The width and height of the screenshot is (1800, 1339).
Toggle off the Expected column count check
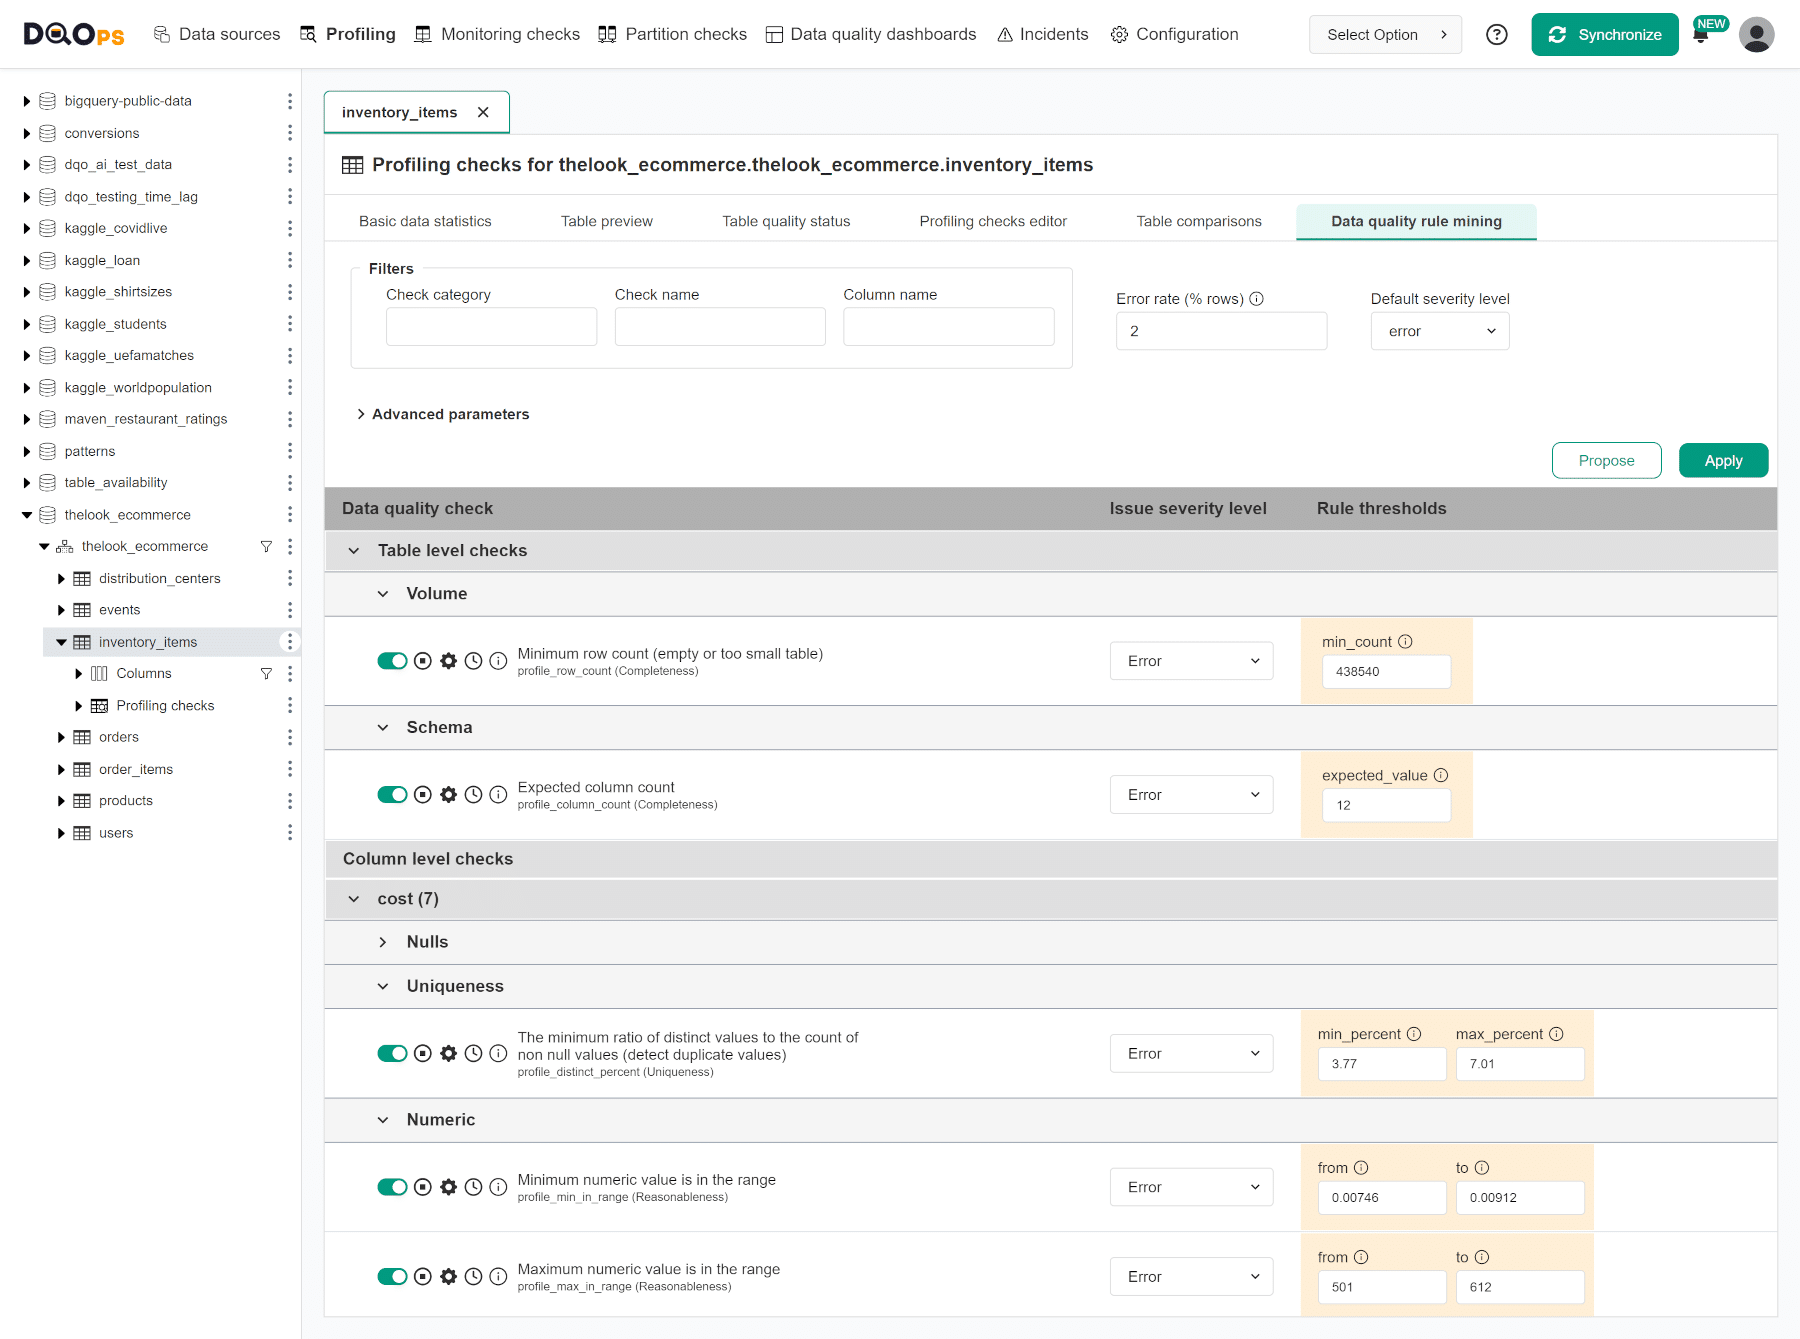(x=392, y=795)
